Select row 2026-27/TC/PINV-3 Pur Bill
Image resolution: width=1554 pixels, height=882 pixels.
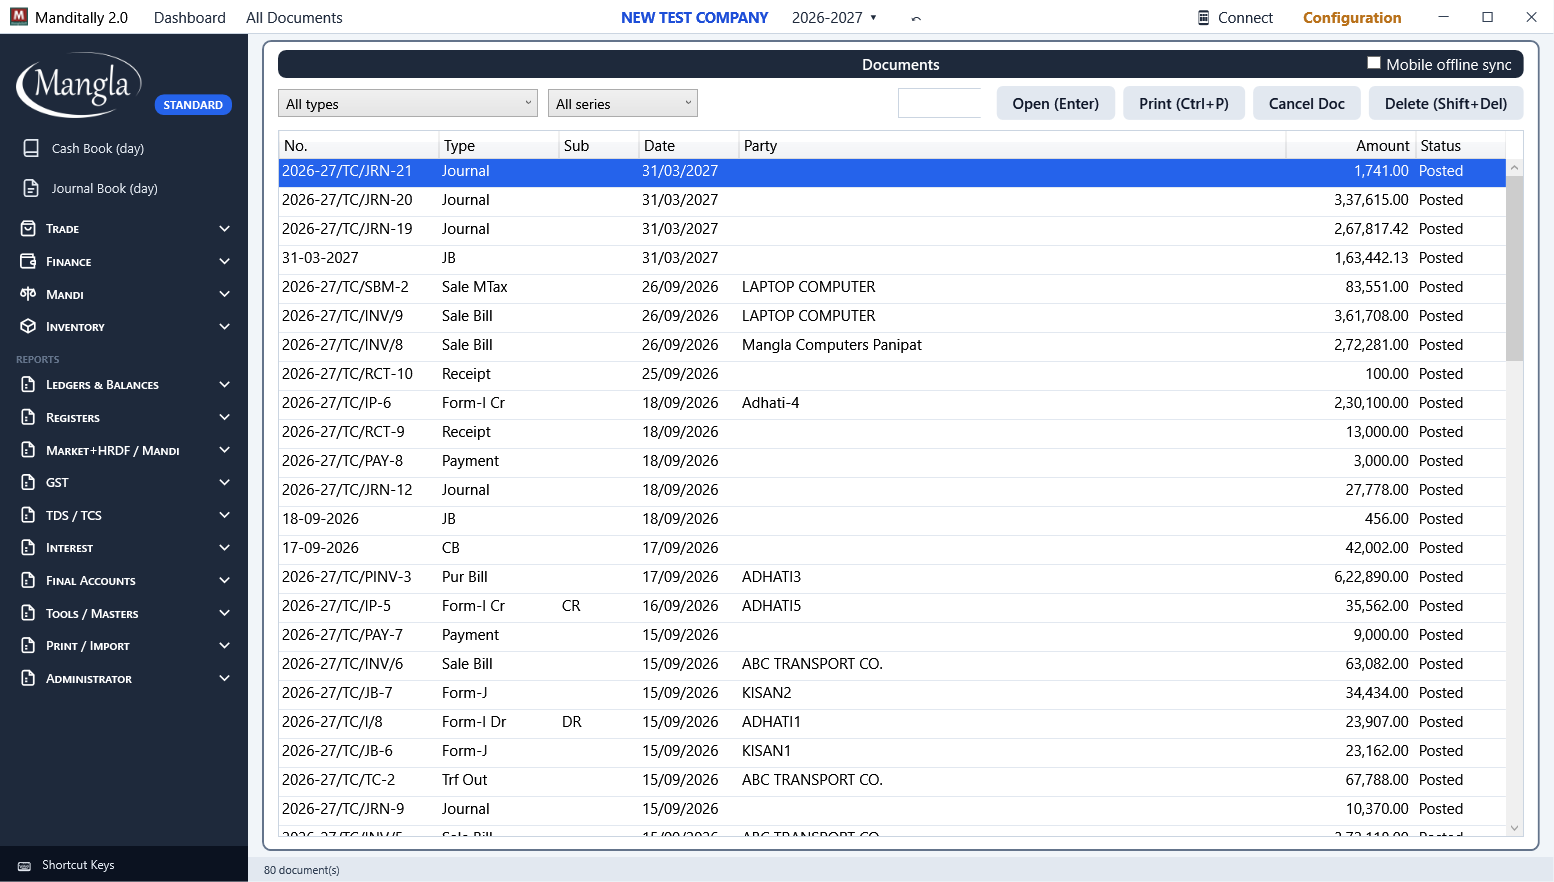[x=892, y=577]
